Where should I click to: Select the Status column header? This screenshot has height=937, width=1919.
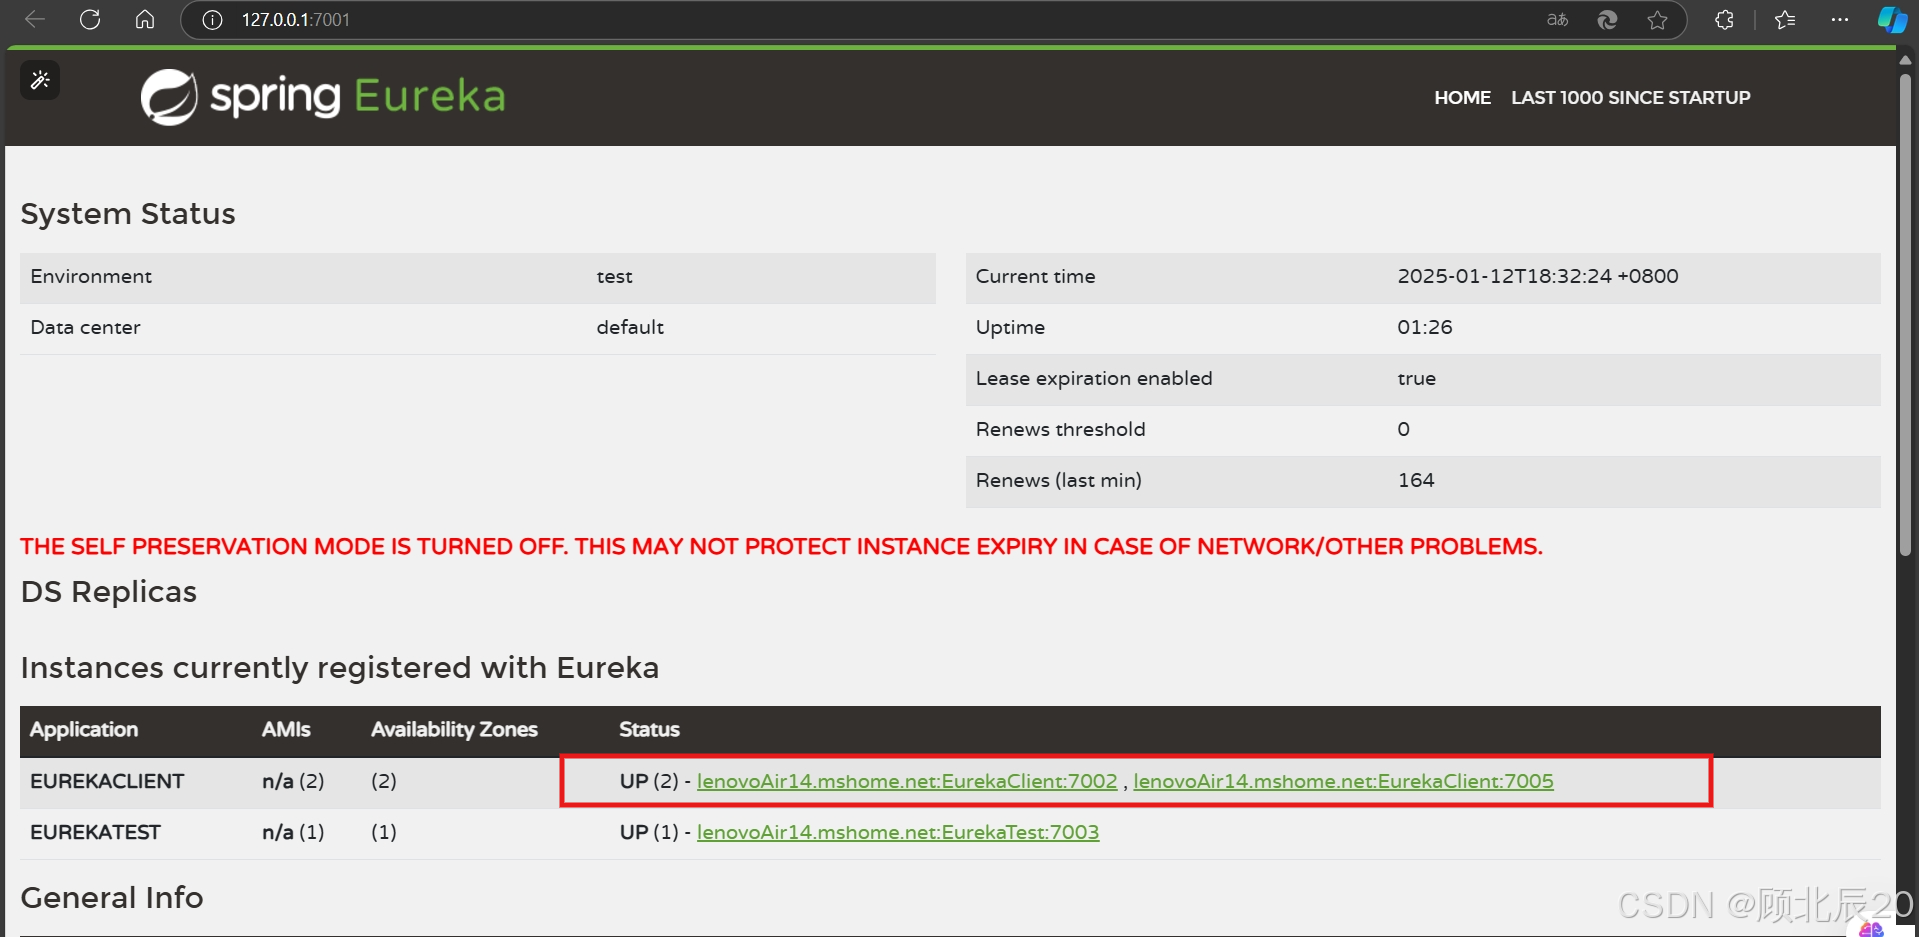649,729
